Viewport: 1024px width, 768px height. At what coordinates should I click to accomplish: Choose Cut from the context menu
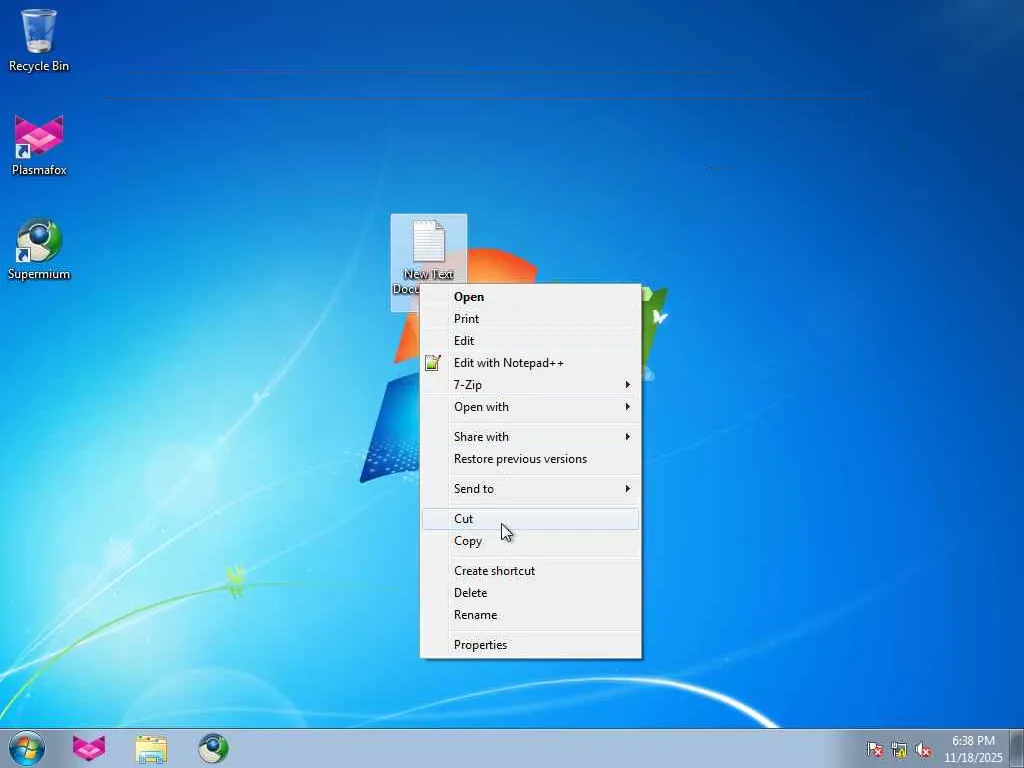point(531,519)
